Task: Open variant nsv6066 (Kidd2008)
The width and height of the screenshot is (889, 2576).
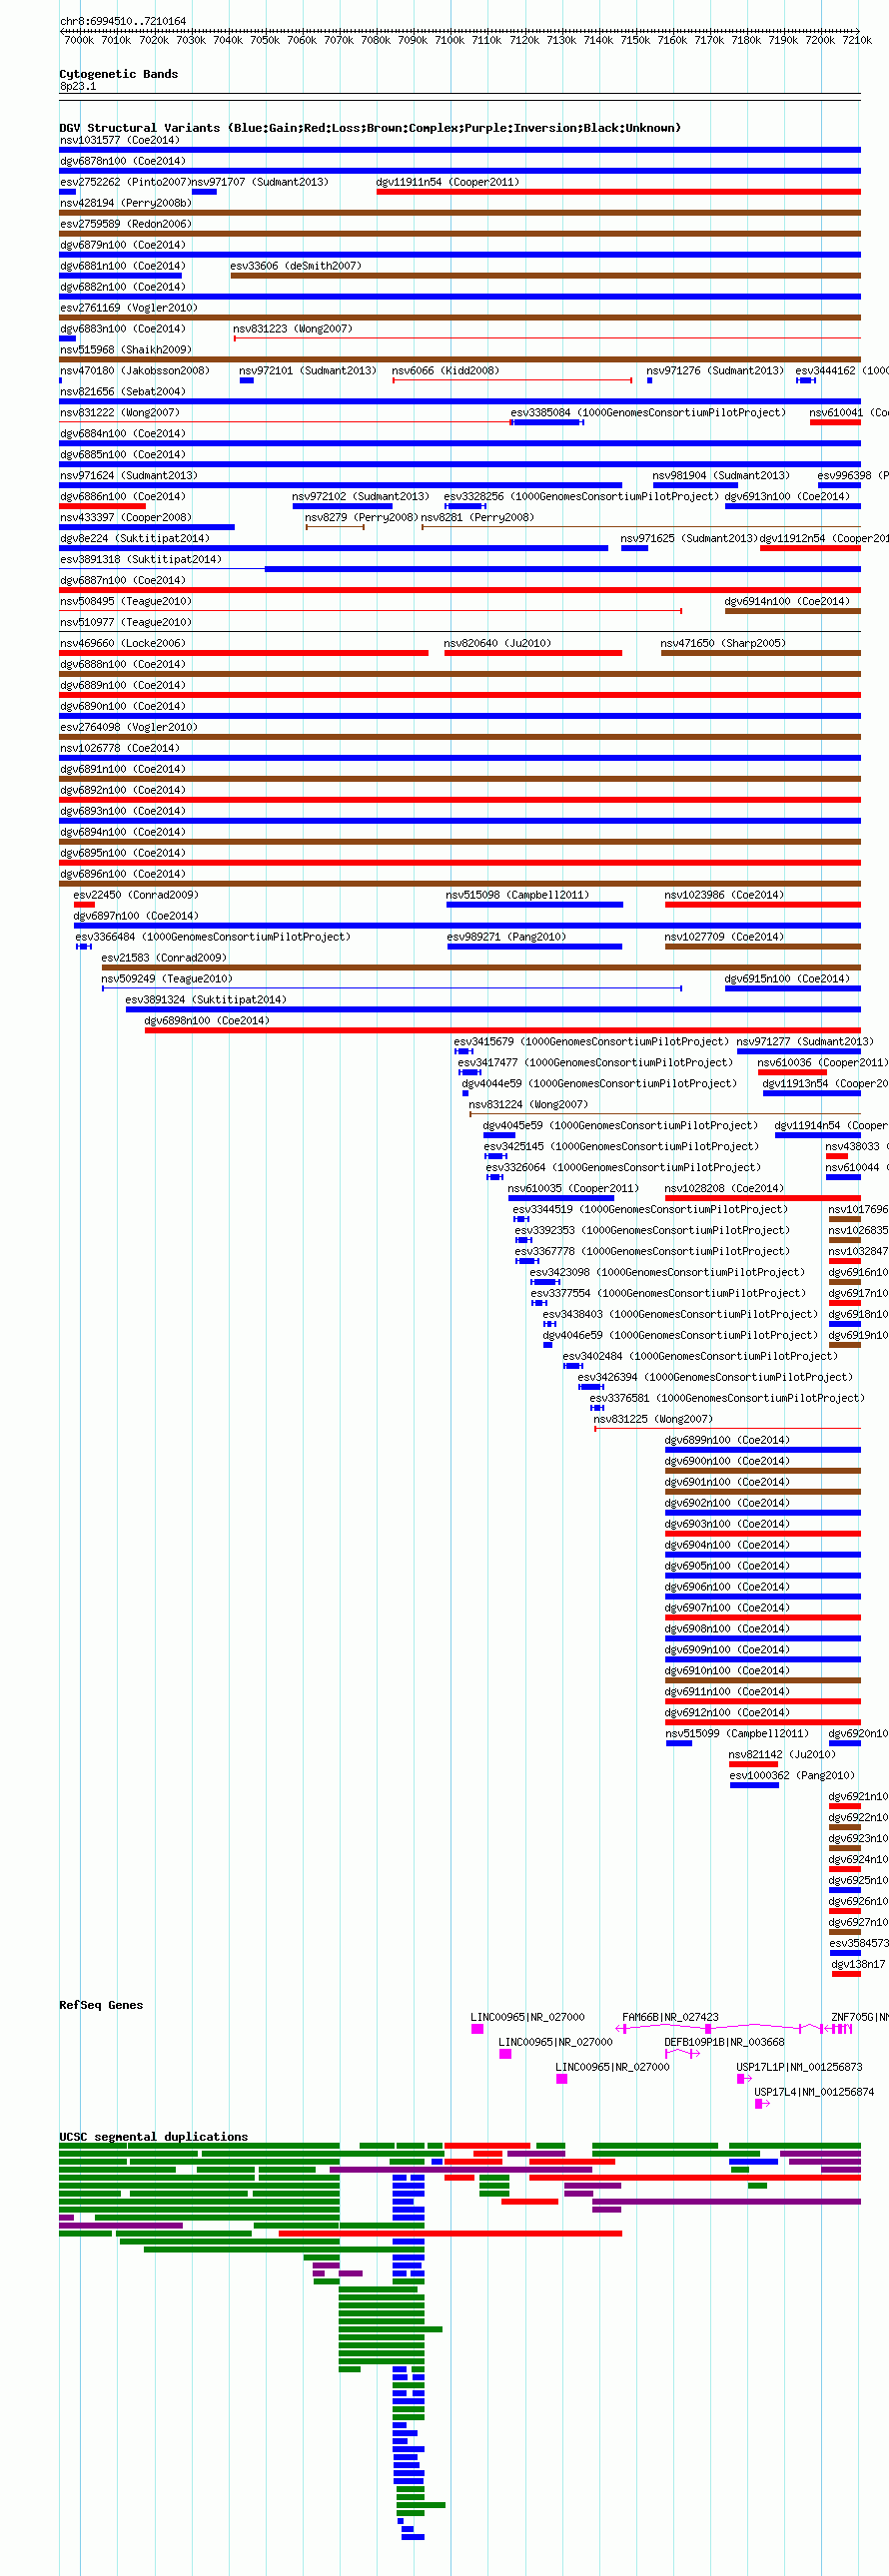Action: [446, 371]
